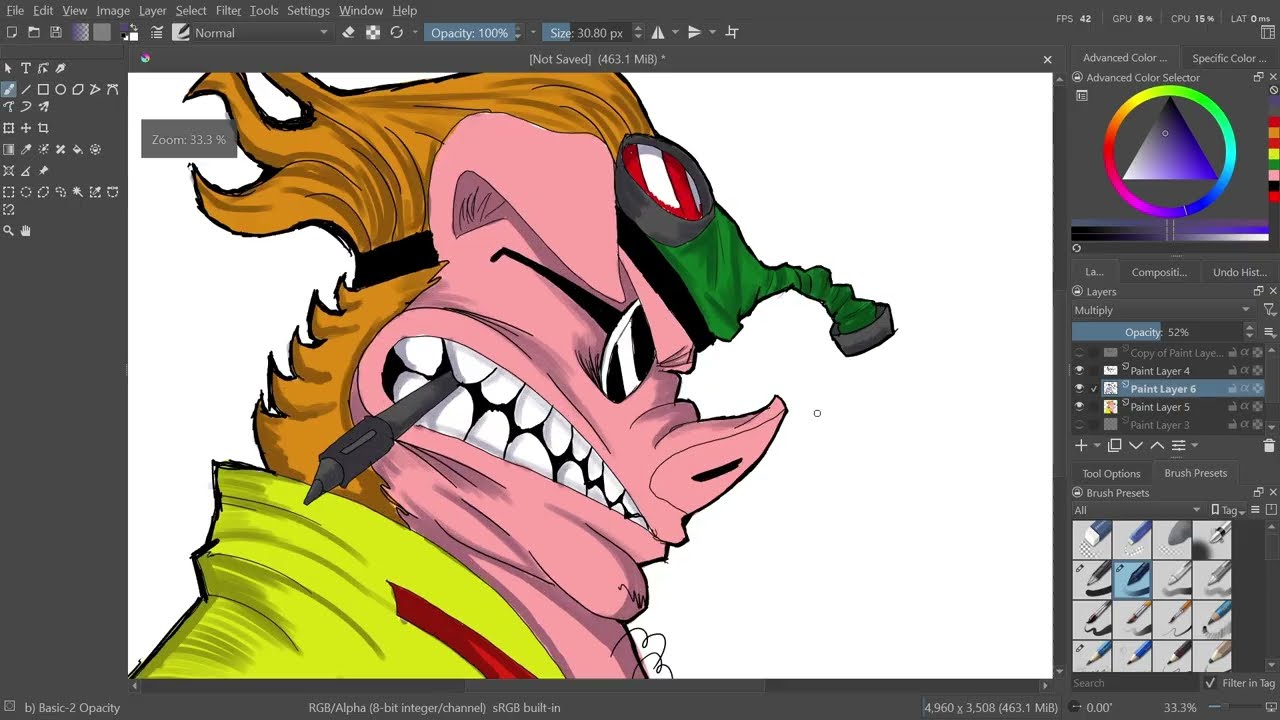Open the Layer menu
The width and height of the screenshot is (1280, 720).
153,10
